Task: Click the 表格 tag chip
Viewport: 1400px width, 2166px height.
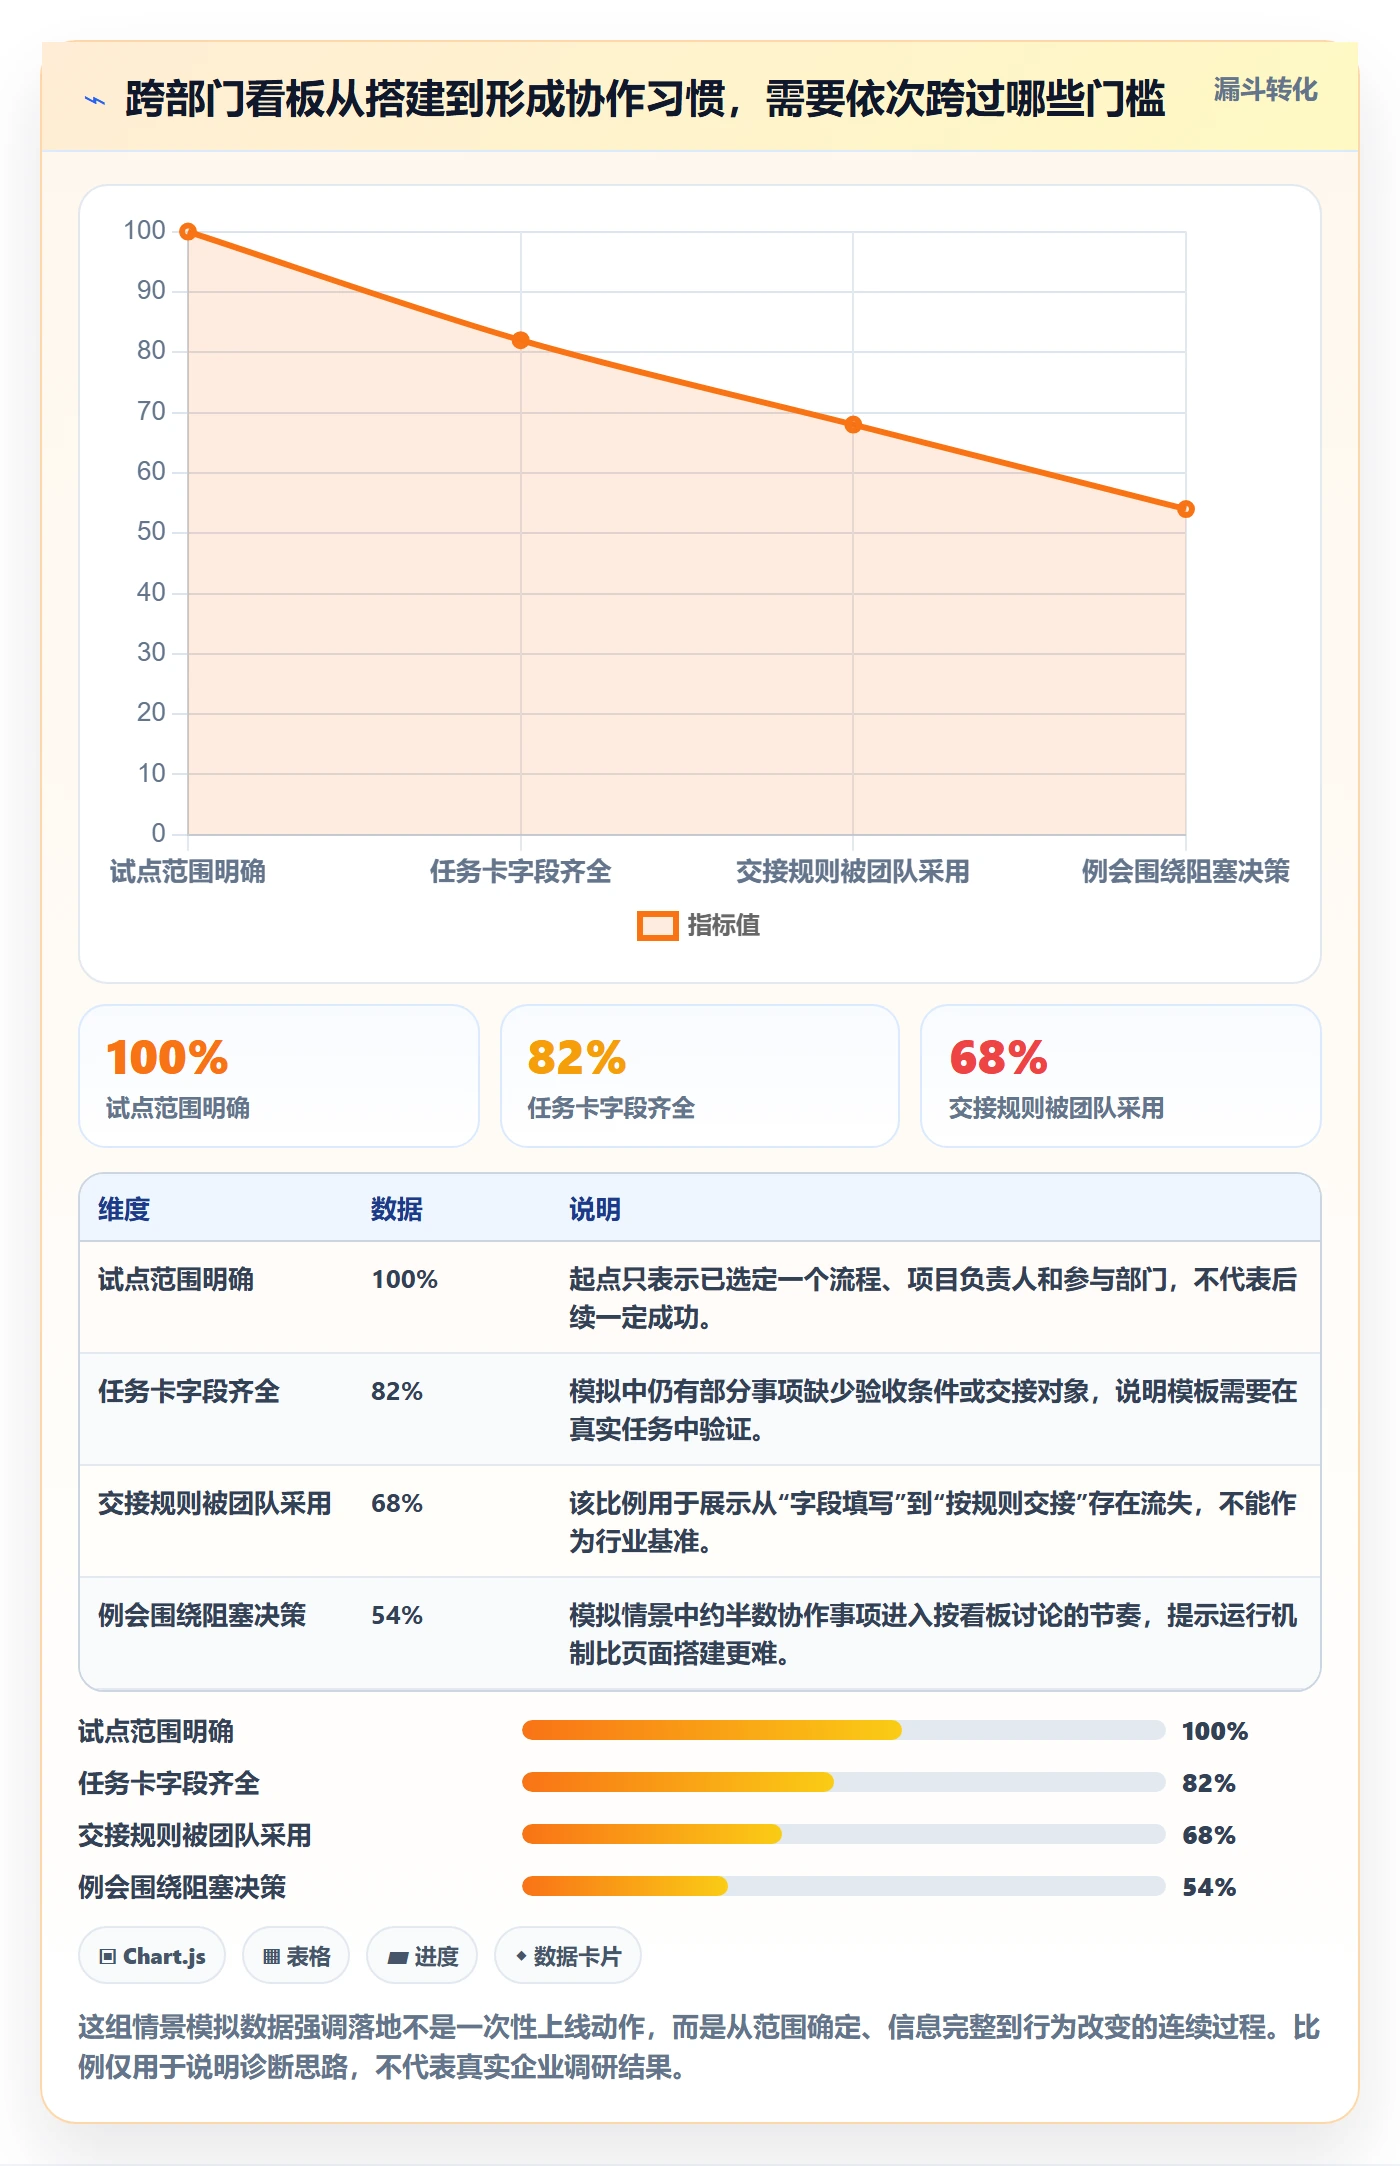Action: (296, 1956)
